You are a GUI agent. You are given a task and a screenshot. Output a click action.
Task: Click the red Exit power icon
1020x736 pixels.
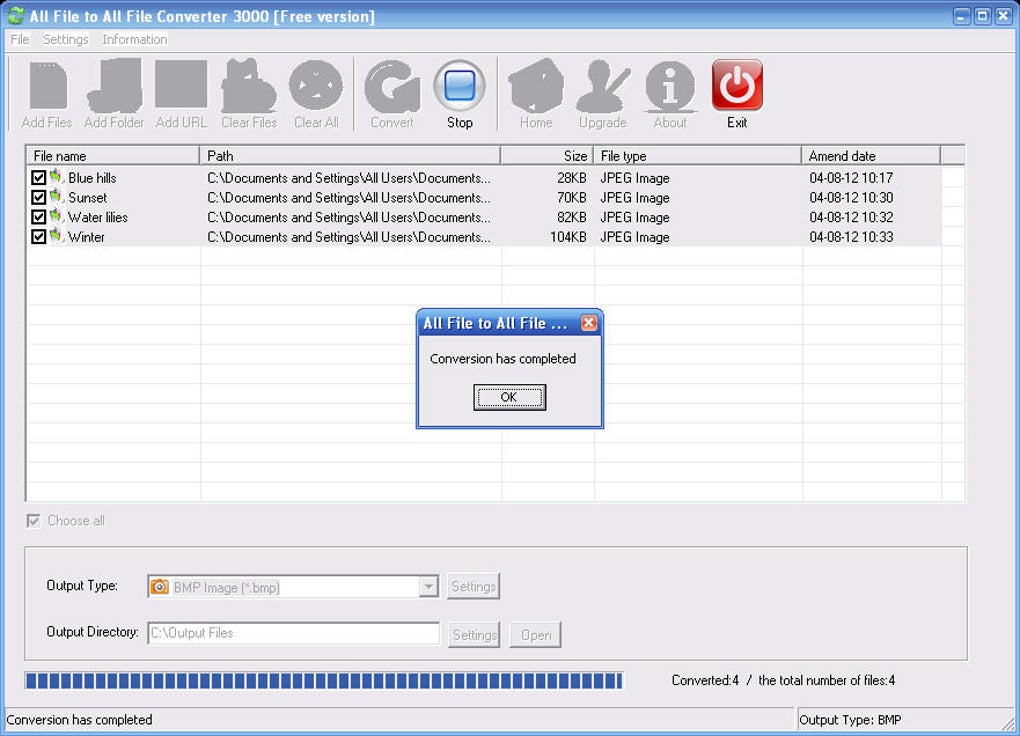click(737, 85)
